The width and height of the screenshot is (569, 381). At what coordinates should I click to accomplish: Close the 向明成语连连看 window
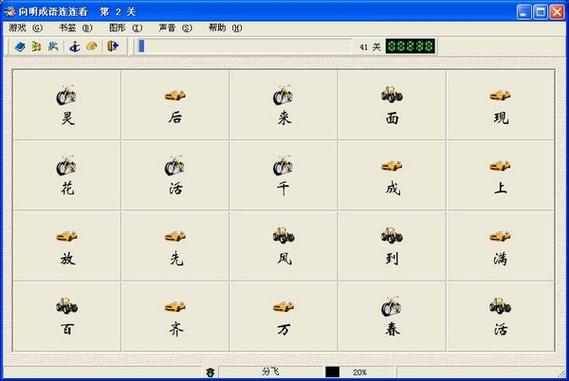[x=557, y=12]
